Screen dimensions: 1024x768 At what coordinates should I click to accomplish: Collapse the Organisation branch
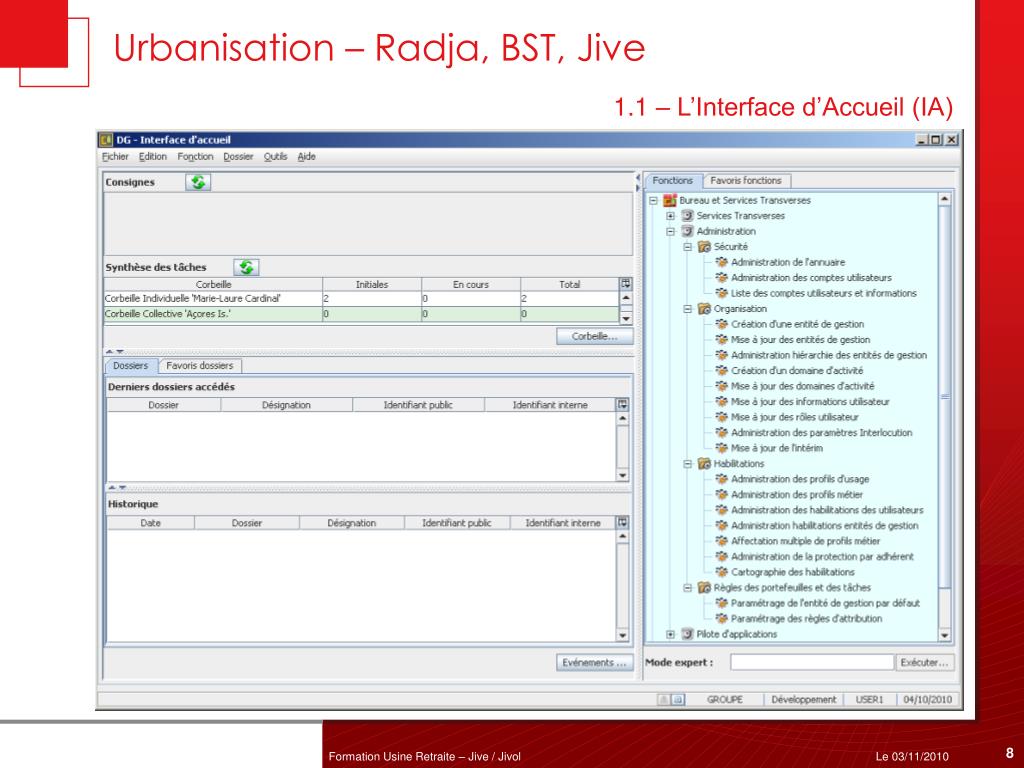tap(687, 309)
